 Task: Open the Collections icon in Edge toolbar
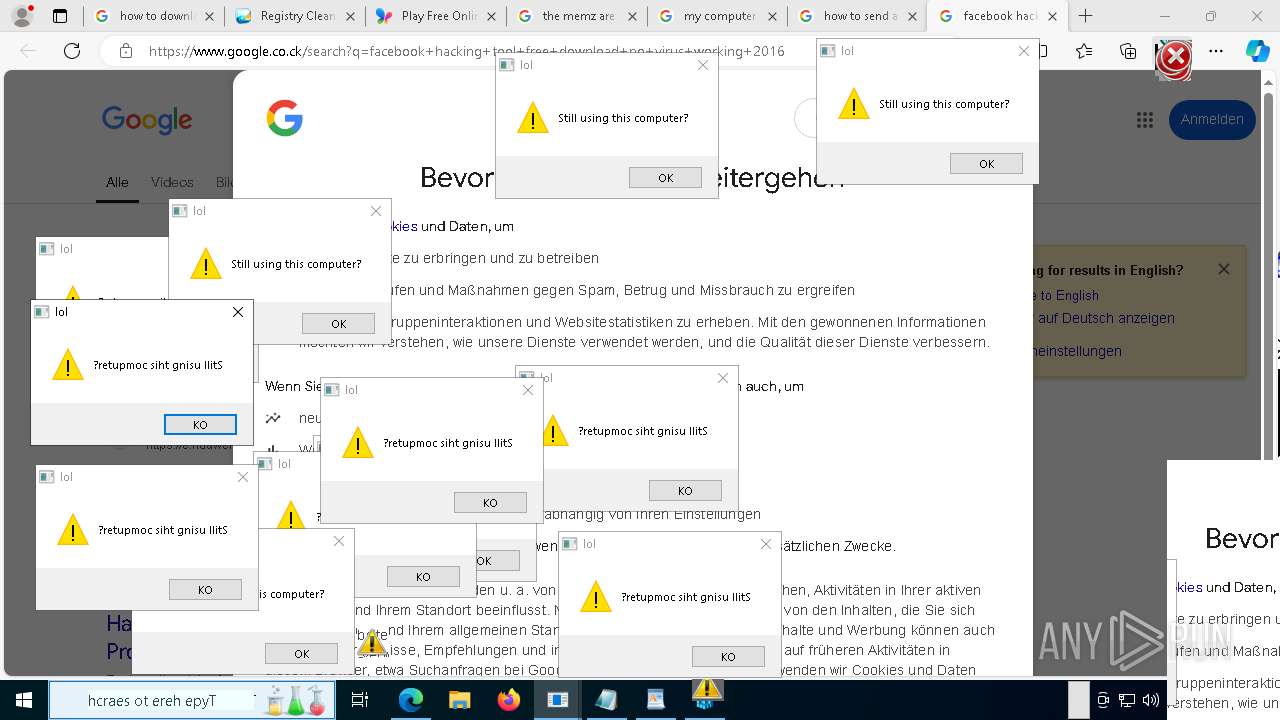click(1128, 51)
